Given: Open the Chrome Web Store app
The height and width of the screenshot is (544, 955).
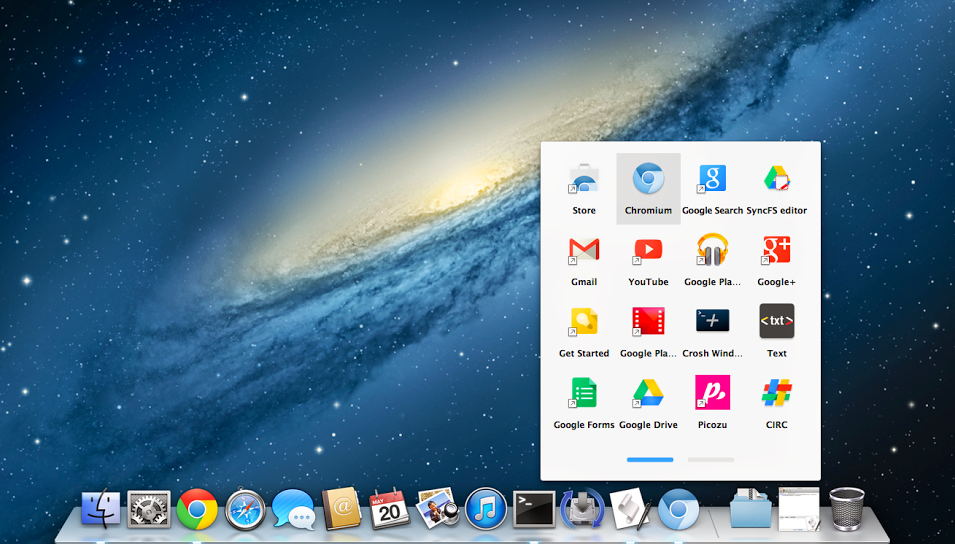Looking at the screenshot, I should pyautogui.click(x=584, y=181).
